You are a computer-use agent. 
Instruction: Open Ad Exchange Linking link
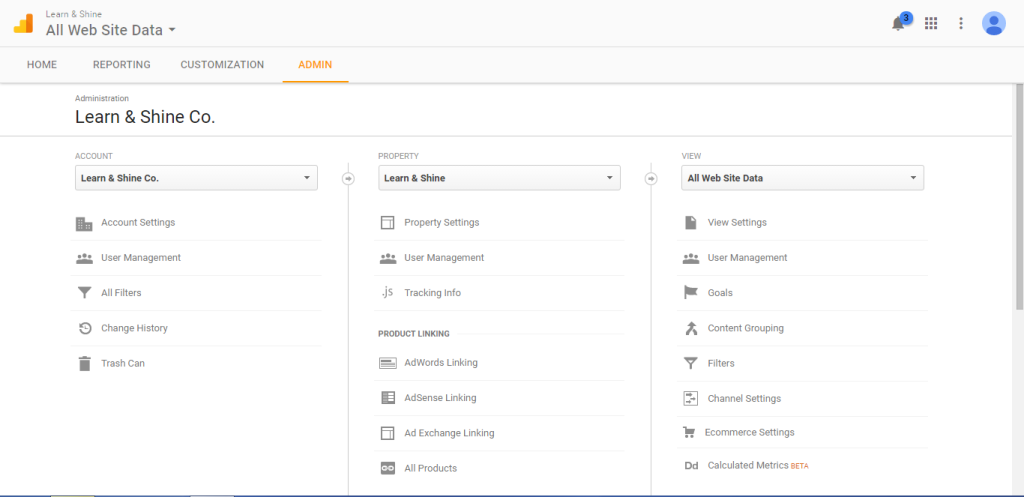(x=449, y=433)
